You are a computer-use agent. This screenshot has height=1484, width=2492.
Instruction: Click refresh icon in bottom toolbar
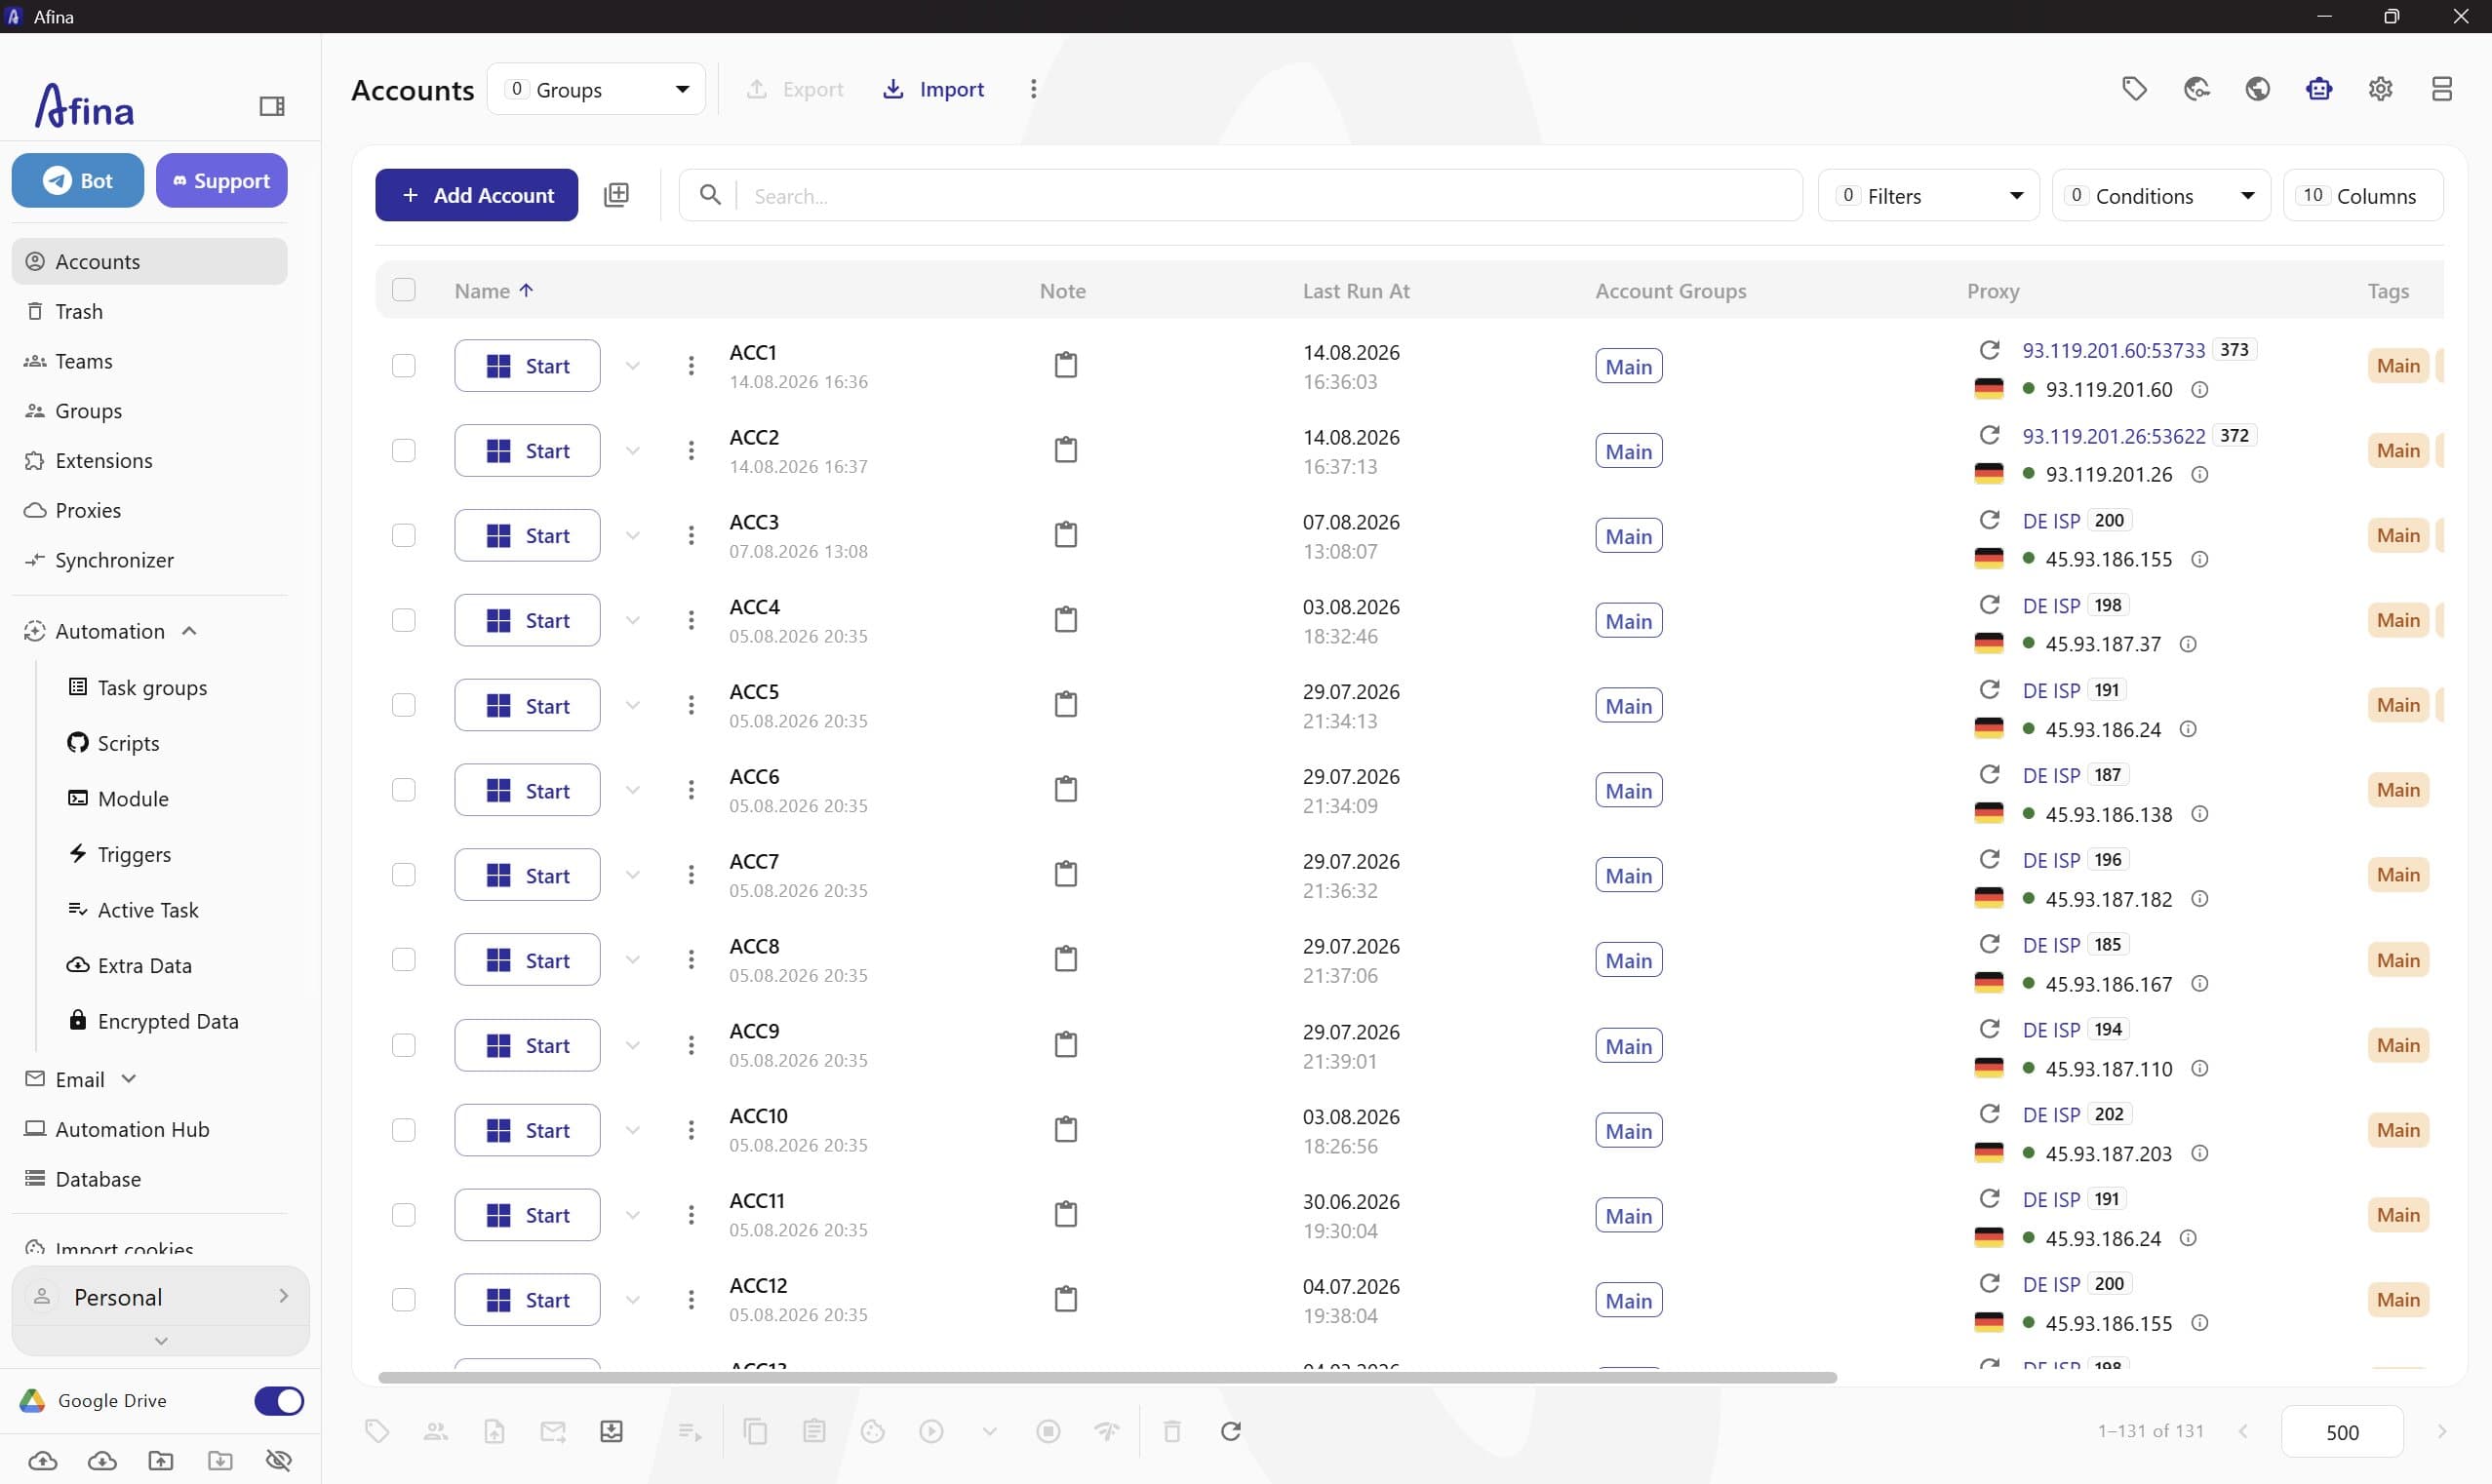[1231, 1431]
